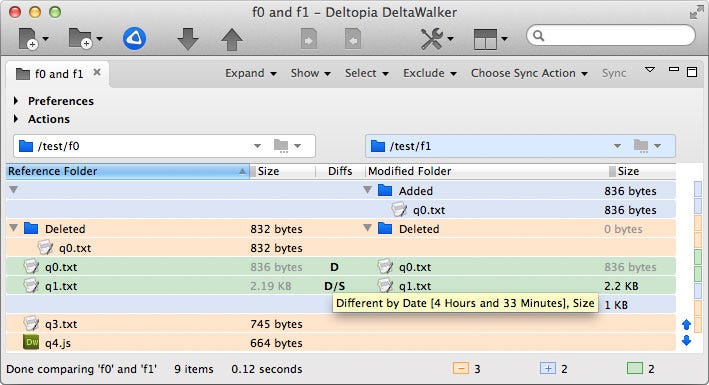Viewport: 709px width, 385px height.
Task: Open the /test/f1 path history dropdown
Action: coord(617,146)
